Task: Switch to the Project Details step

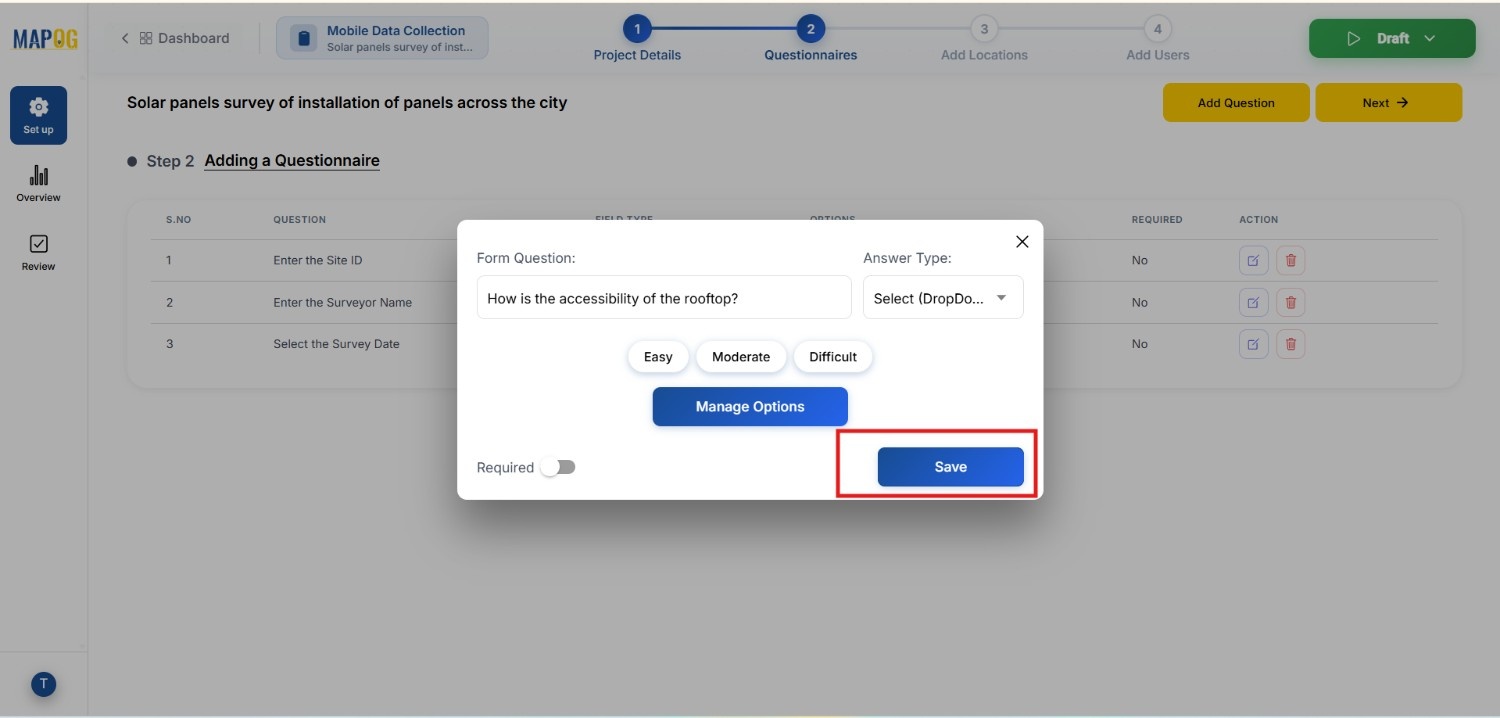Action: click(637, 29)
